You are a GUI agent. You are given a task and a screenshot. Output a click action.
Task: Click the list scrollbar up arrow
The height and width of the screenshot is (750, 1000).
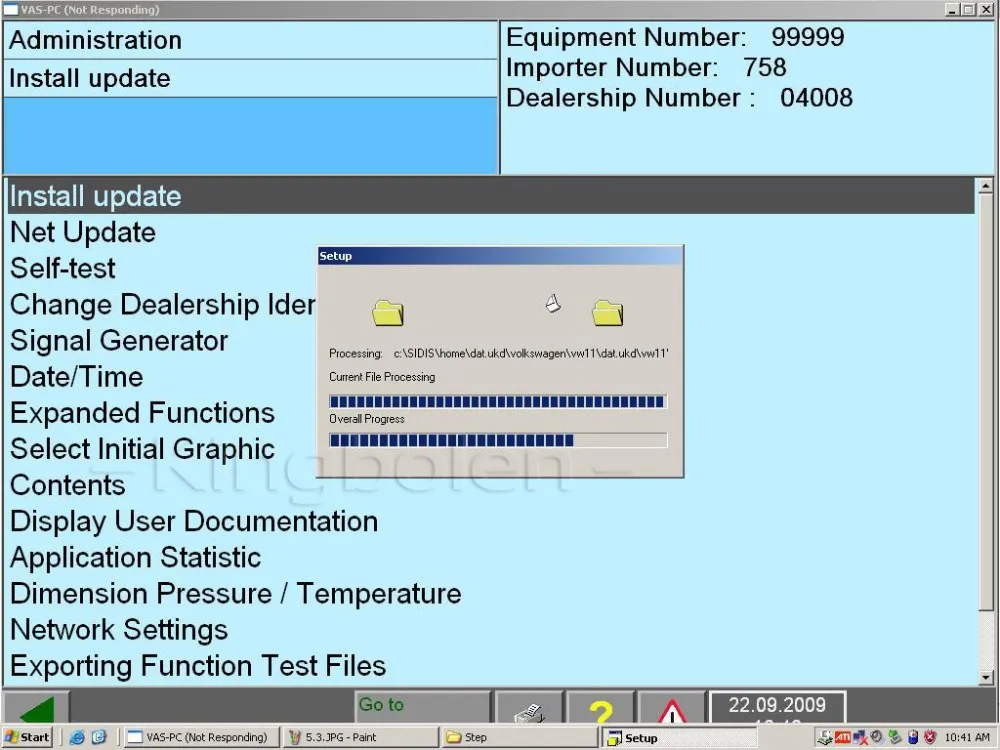click(986, 186)
